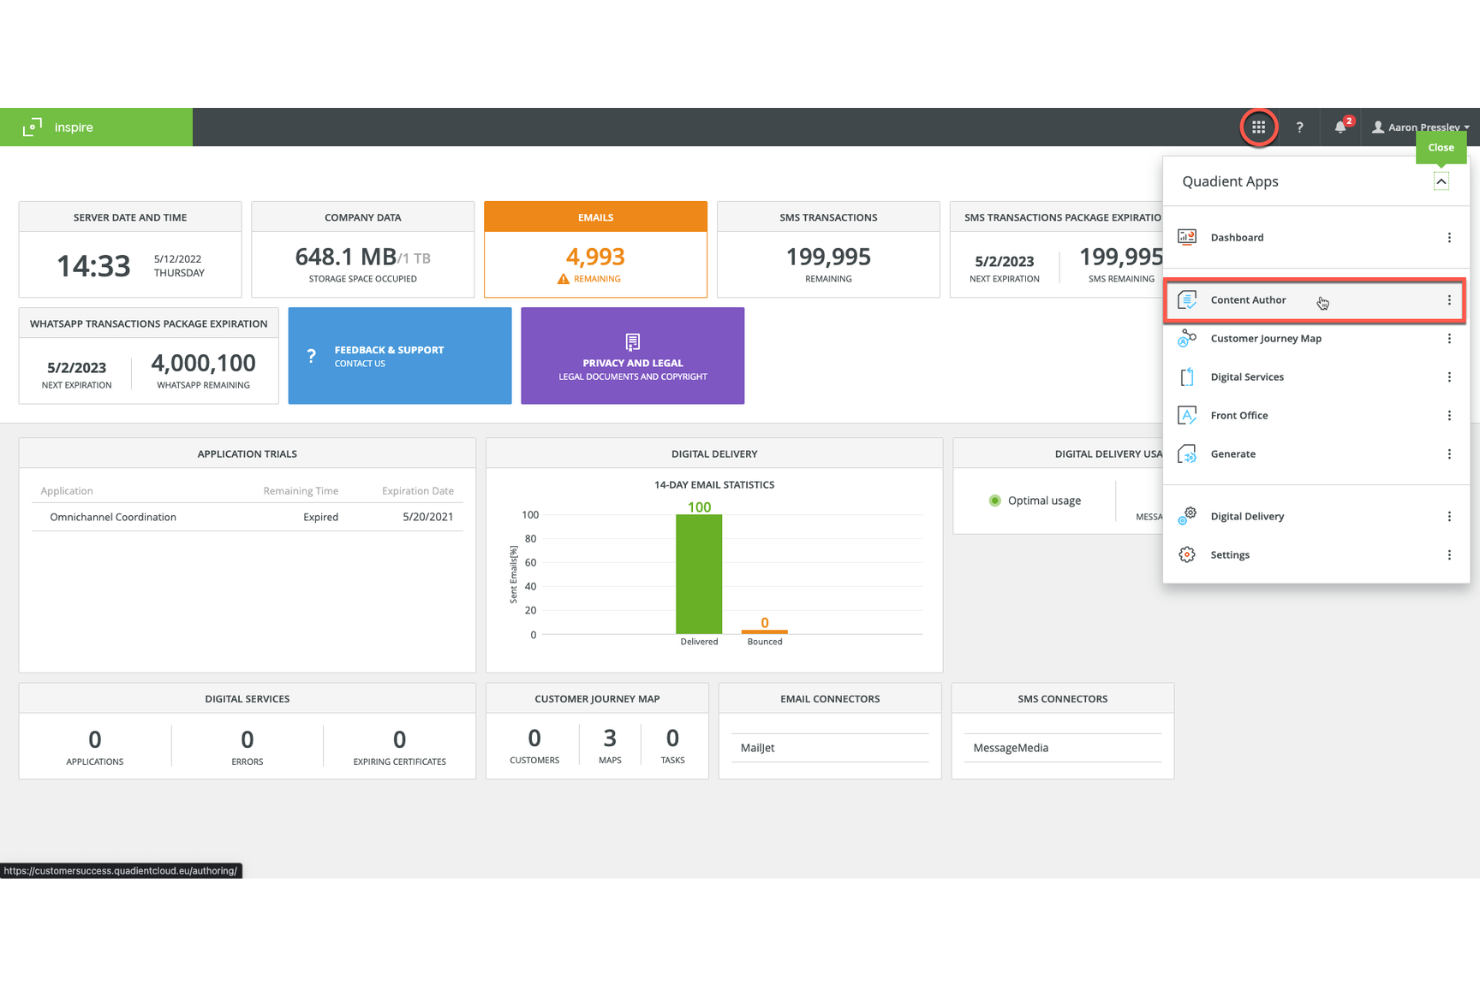Open notifications via the bell icon
This screenshot has width=1480, height=987.
(x=1340, y=127)
